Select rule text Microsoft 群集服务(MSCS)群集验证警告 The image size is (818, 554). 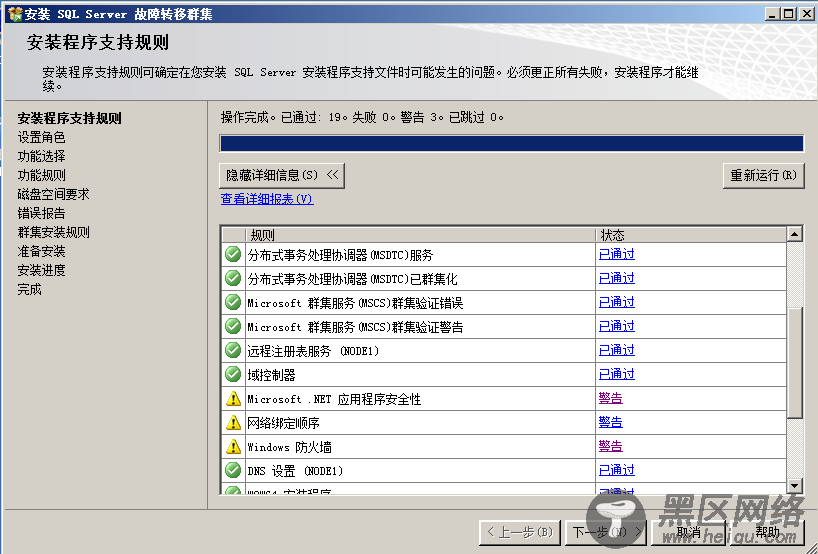tap(355, 327)
